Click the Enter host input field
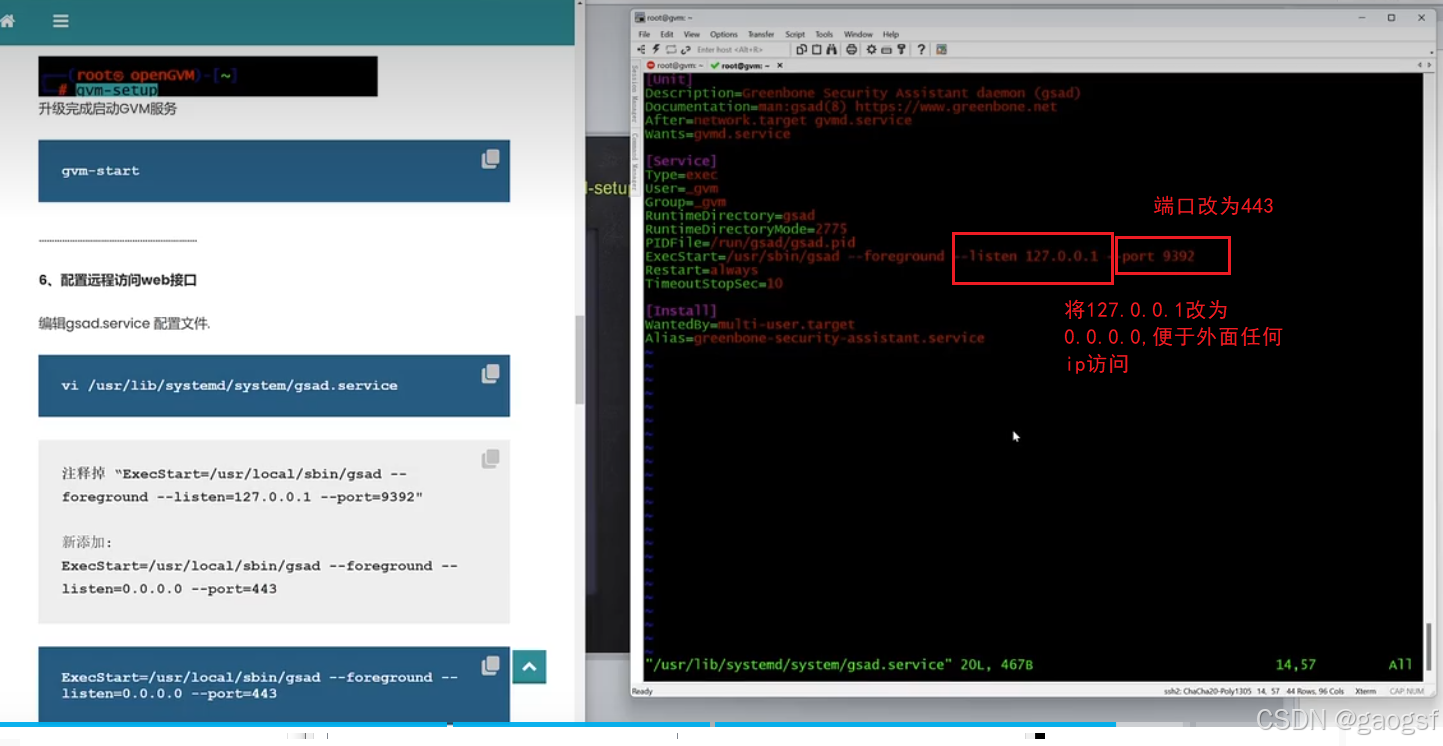1443x746 pixels. [740, 49]
